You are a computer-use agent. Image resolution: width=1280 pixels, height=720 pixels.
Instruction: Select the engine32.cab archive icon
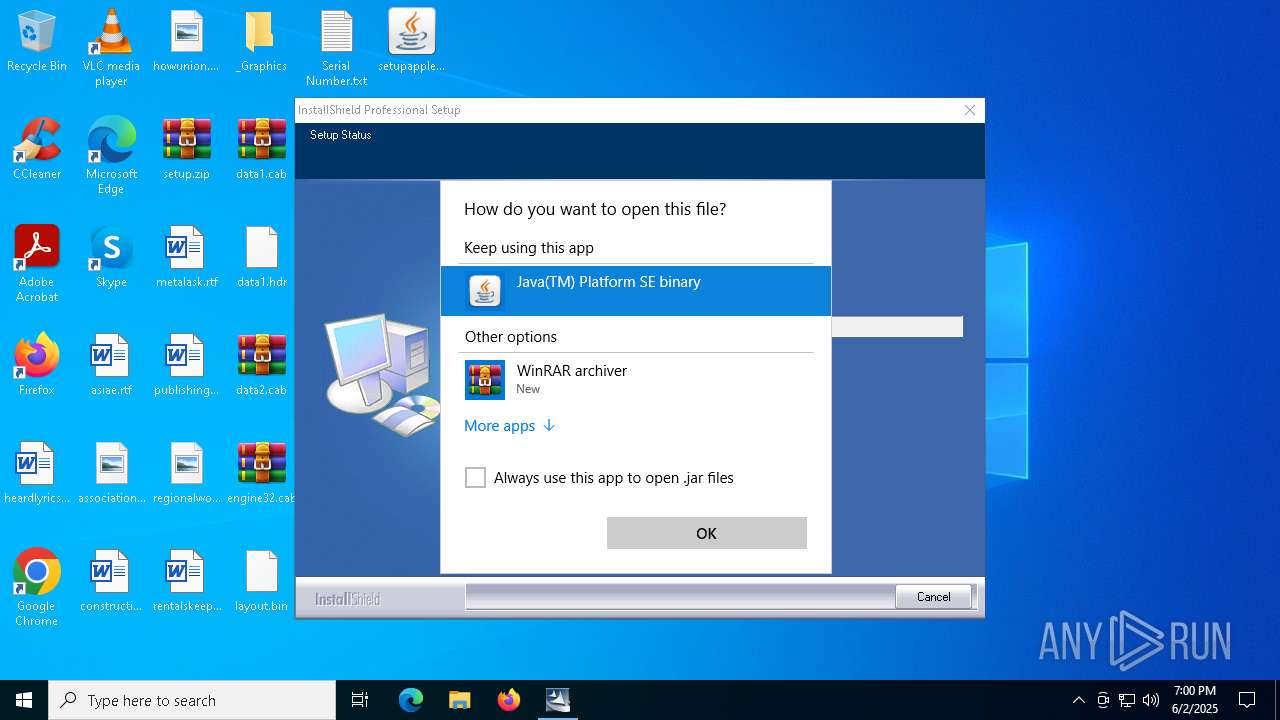(x=261, y=474)
